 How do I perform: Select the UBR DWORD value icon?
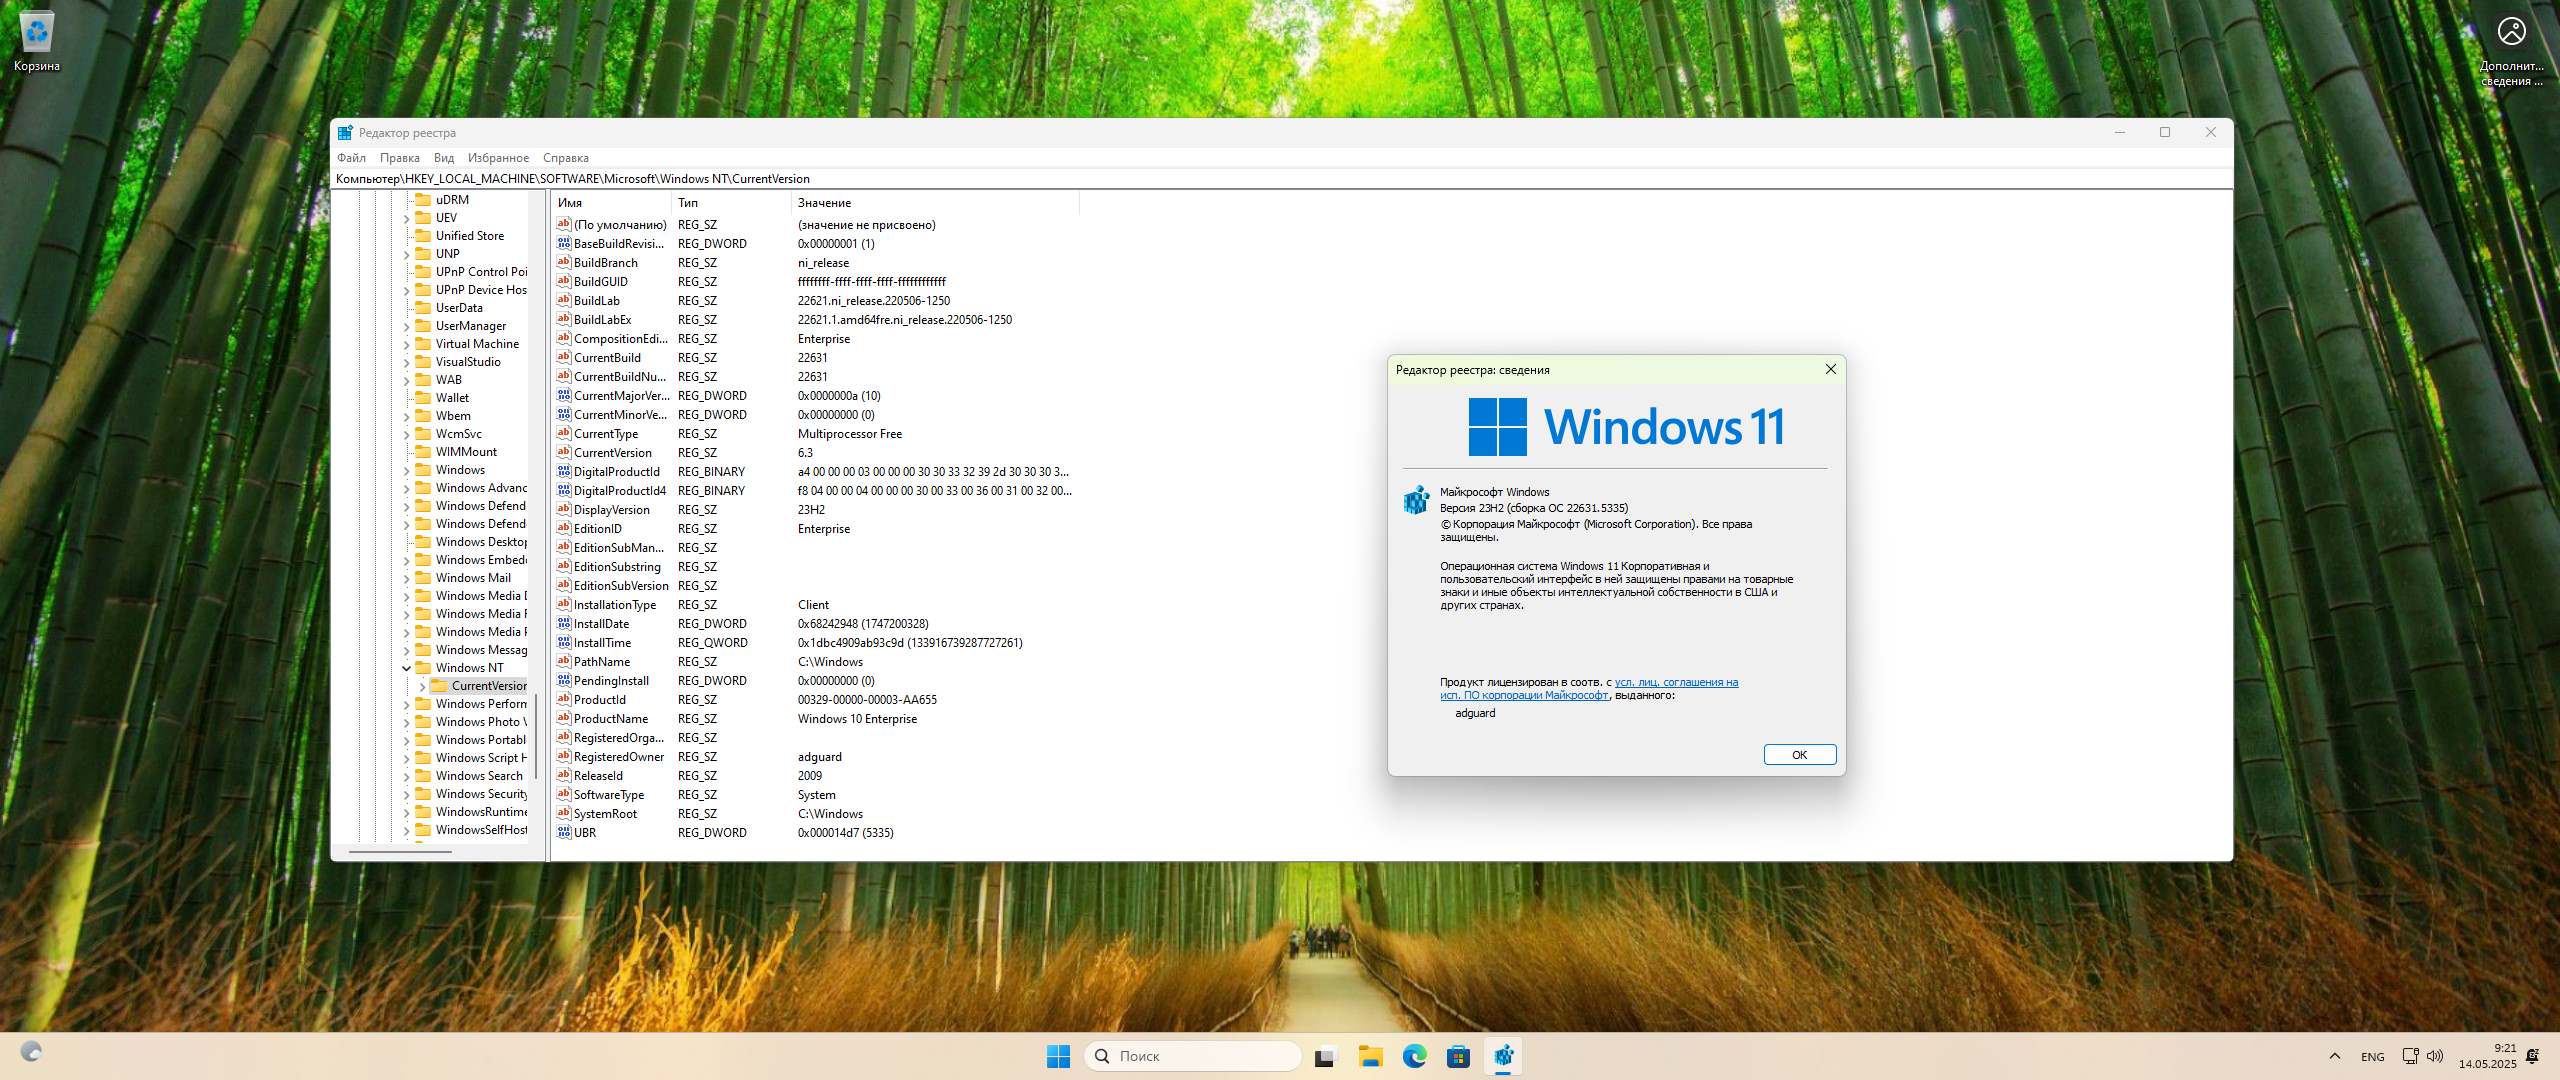point(564,832)
